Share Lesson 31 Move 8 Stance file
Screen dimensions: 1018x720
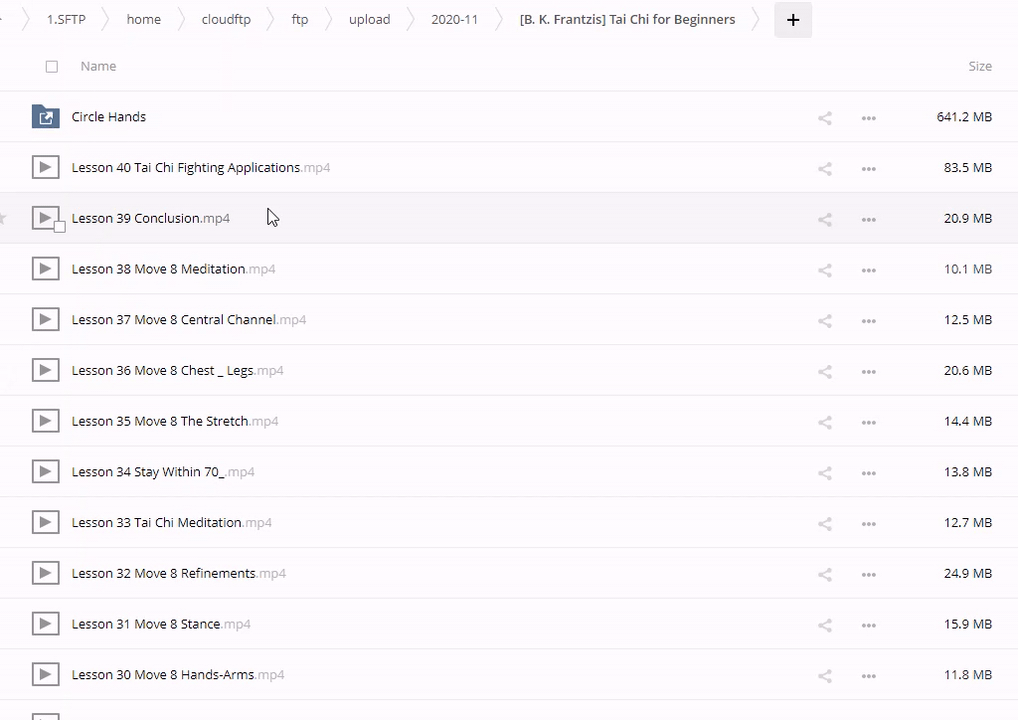tap(825, 626)
